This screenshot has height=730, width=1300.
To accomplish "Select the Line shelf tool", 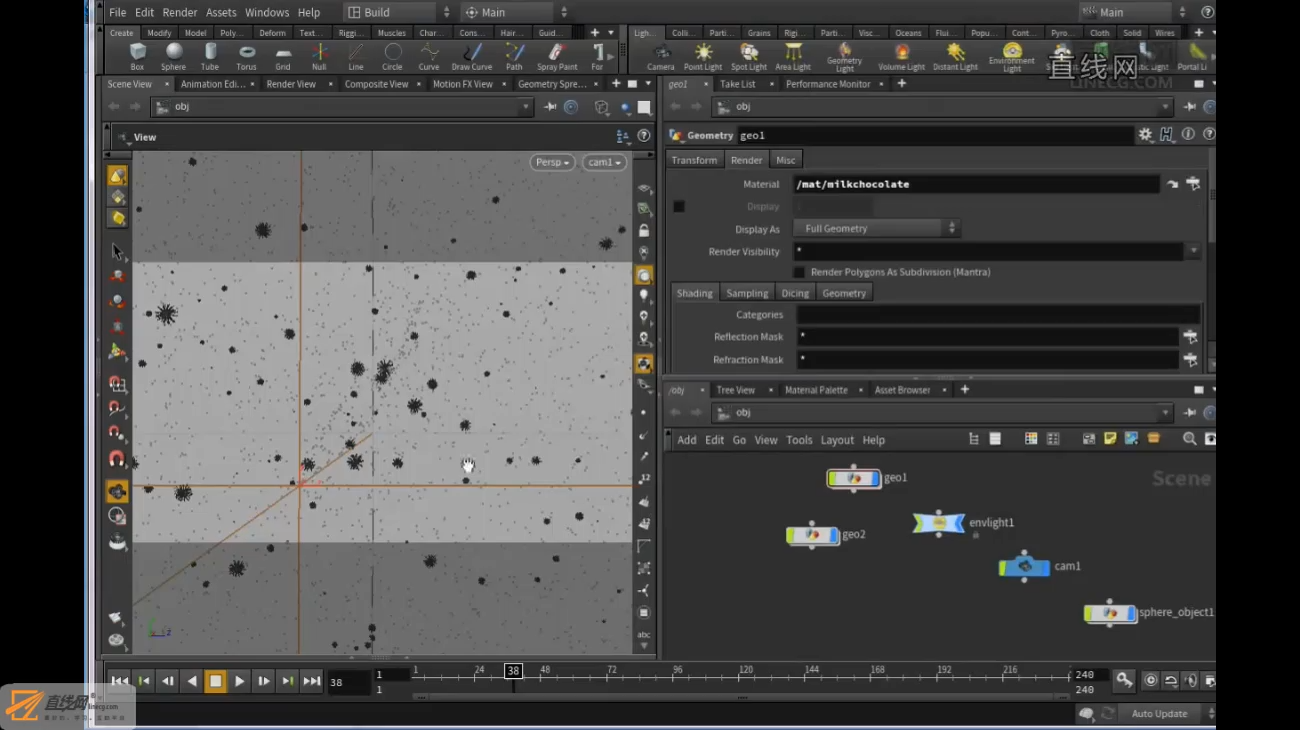I will click(356, 56).
